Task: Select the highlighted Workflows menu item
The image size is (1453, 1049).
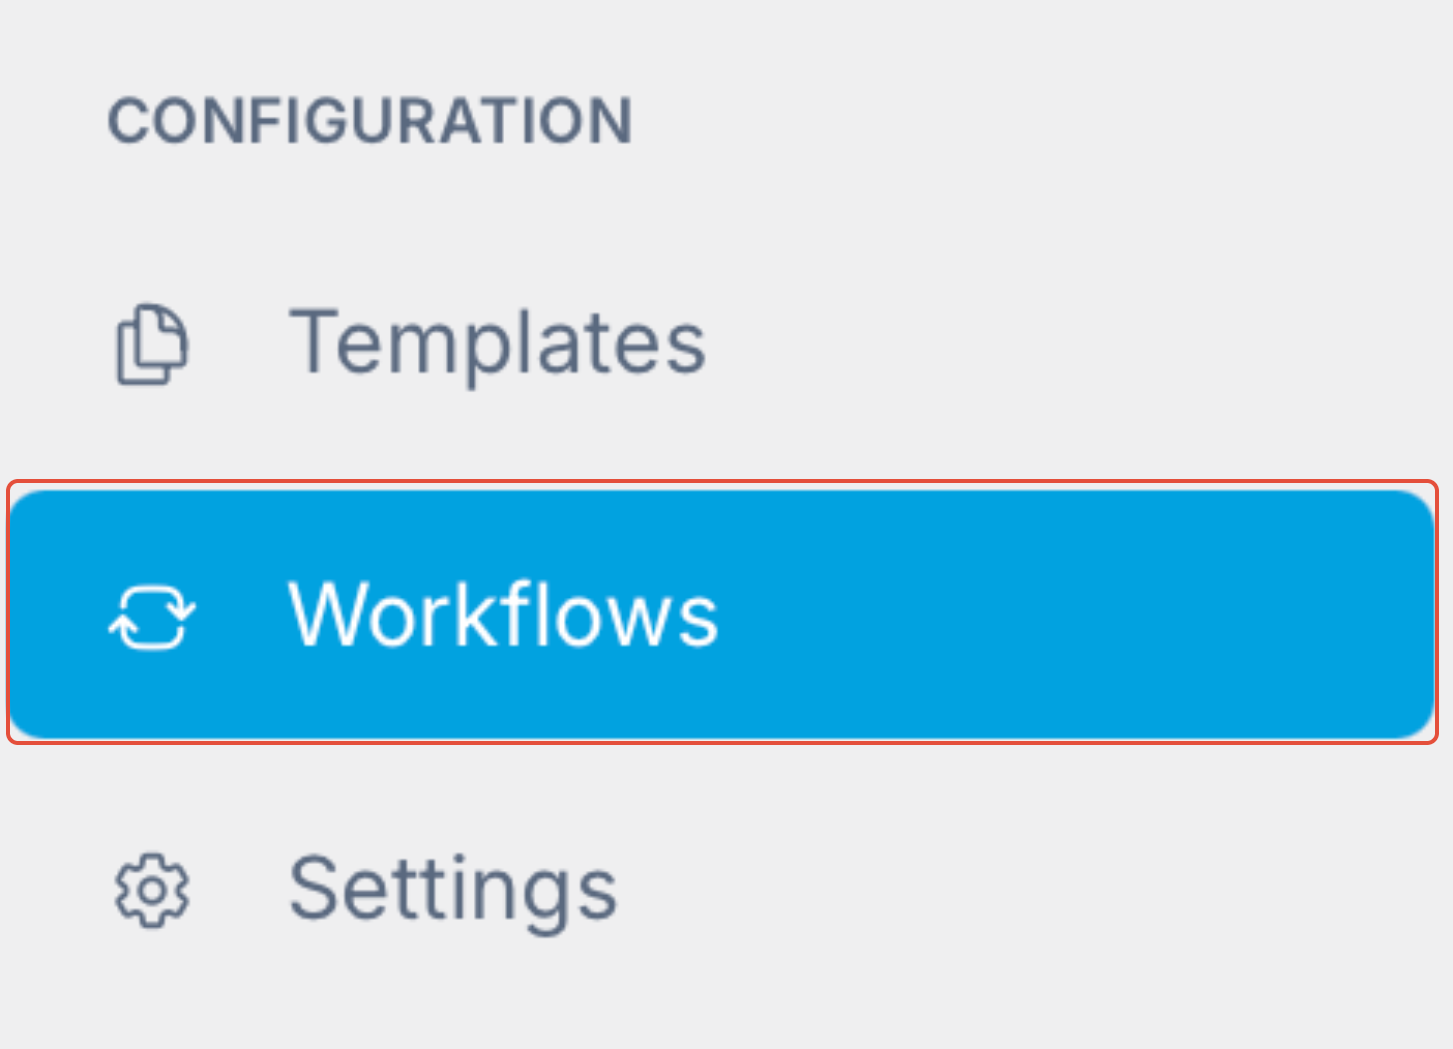Action: pyautogui.click(x=720, y=614)
